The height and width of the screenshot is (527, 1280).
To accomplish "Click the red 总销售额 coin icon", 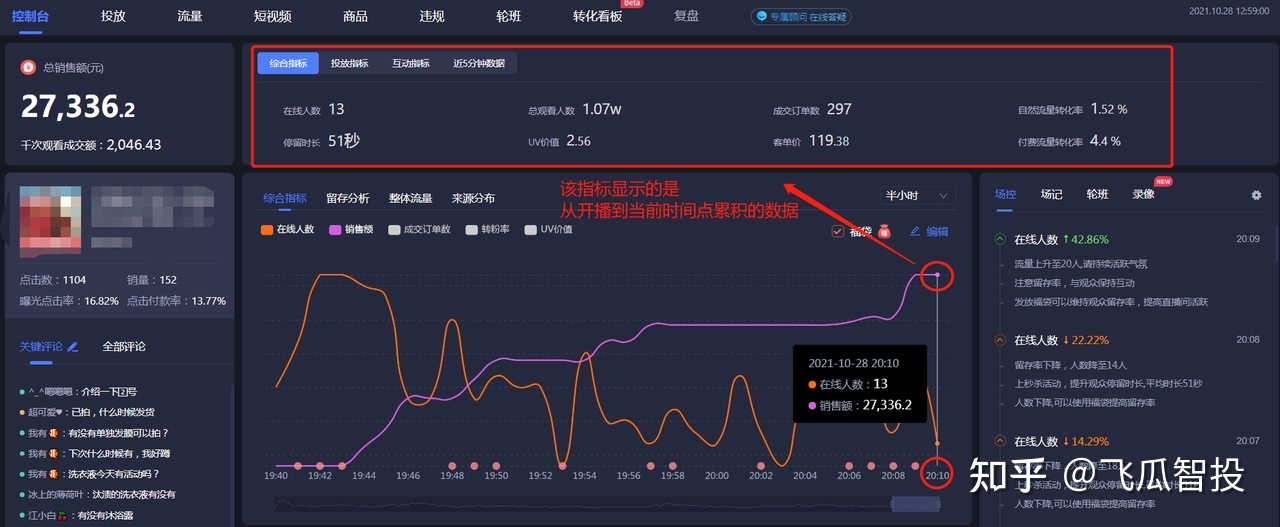I will [x=28, y=67].
